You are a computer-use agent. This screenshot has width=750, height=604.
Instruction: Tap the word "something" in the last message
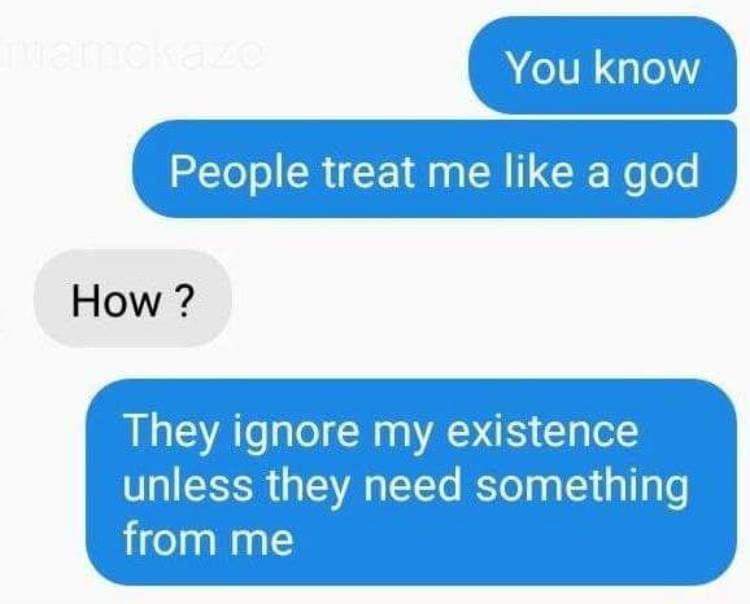tap(582, 487)
